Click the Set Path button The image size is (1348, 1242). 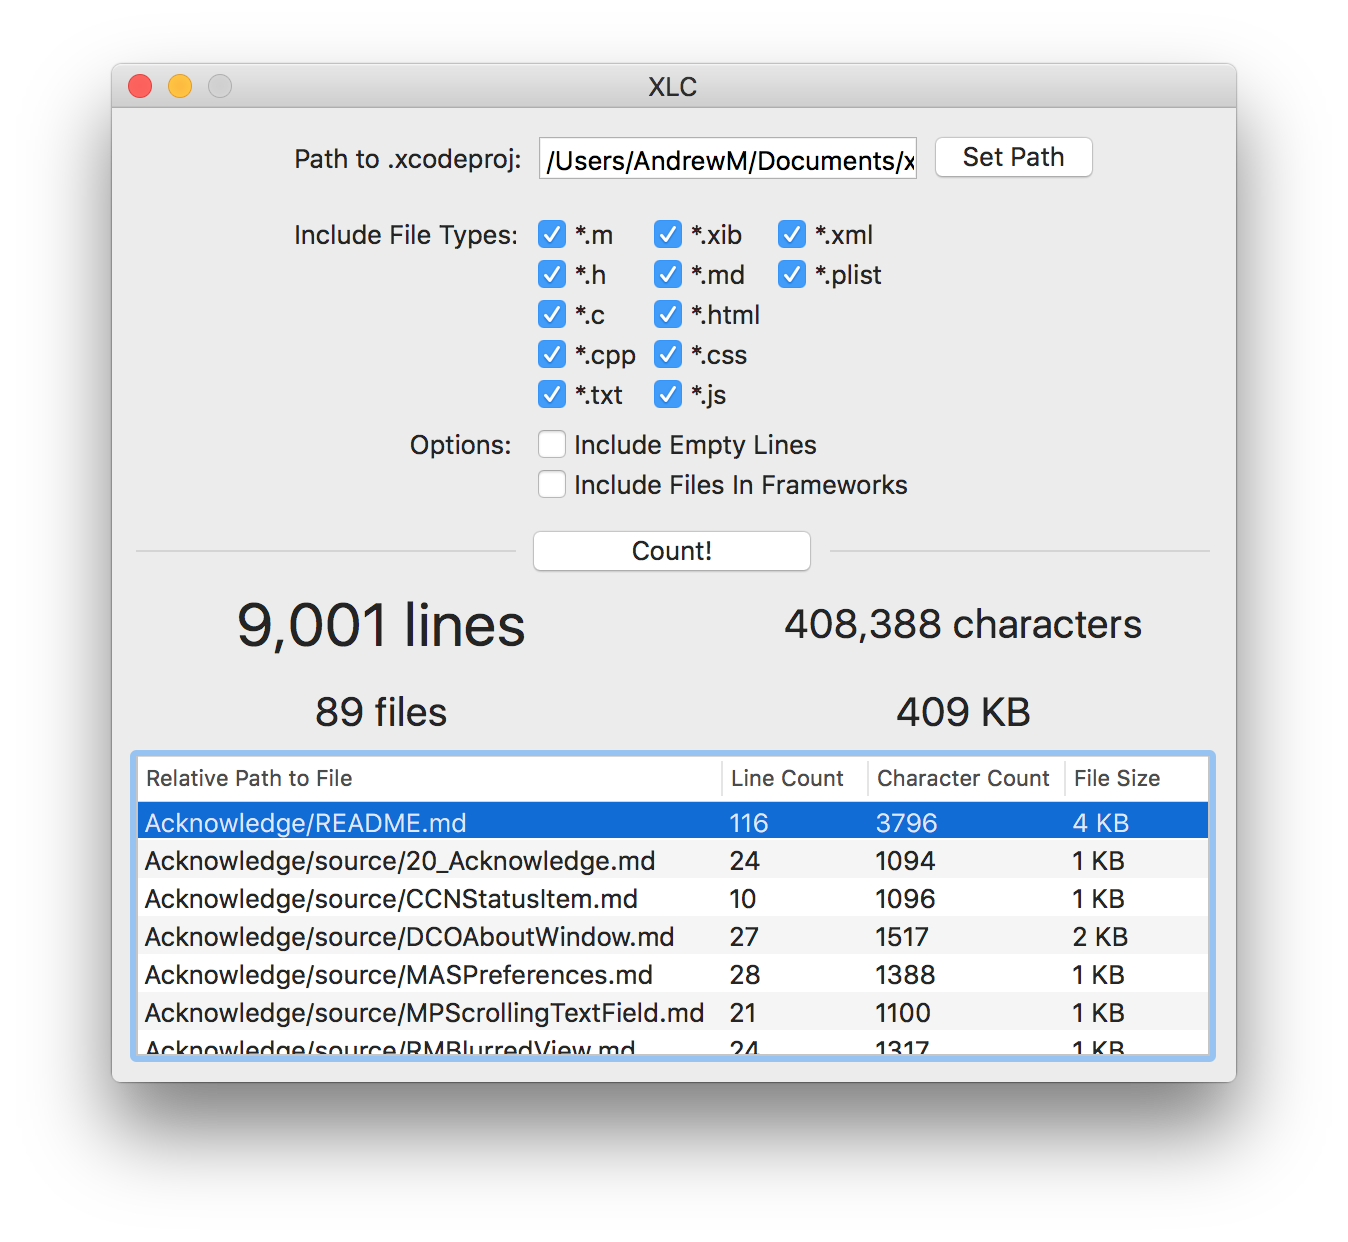[x=1013, y=157]
